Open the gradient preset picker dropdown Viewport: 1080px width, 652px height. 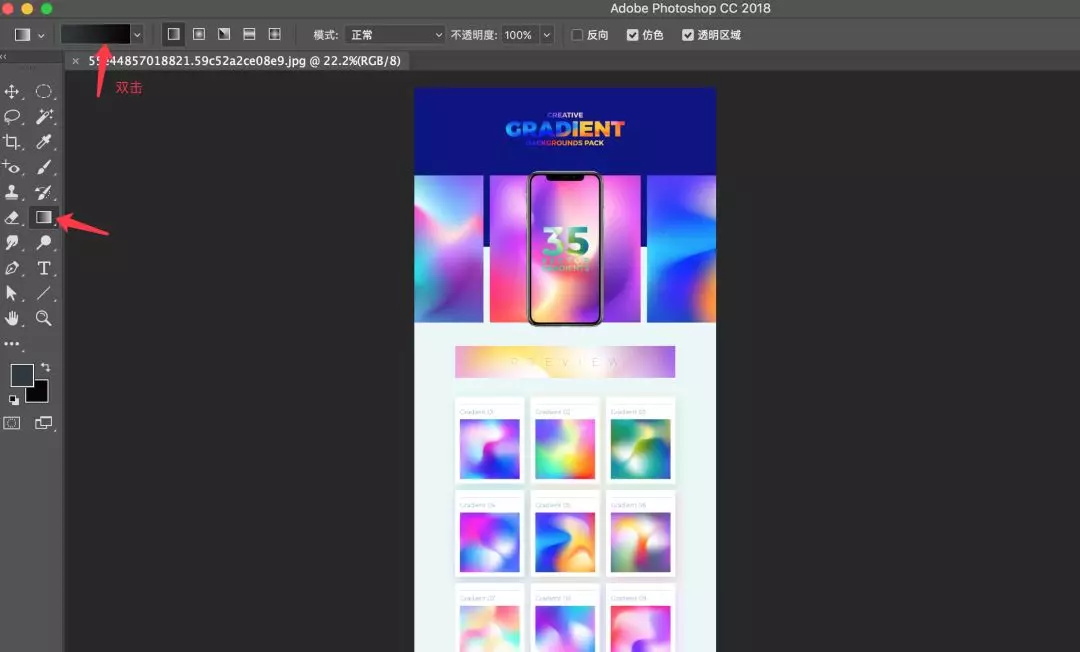coord(137,33)
